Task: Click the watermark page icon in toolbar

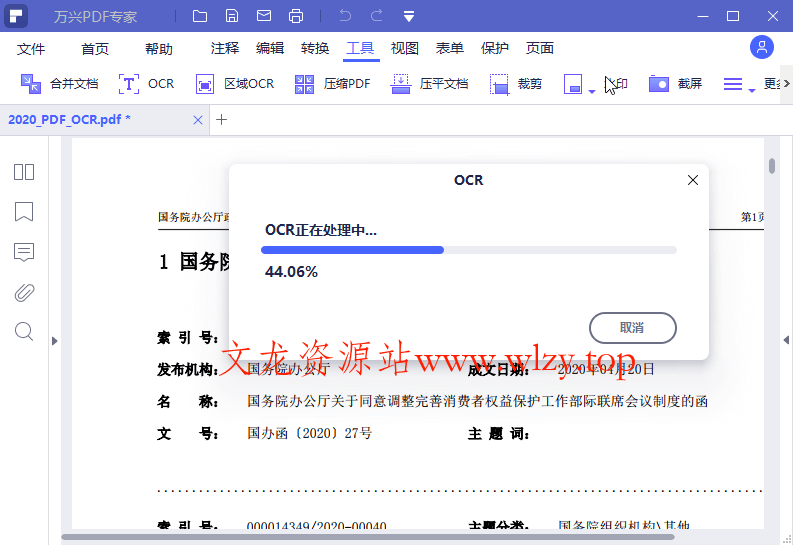Action: 573,84
